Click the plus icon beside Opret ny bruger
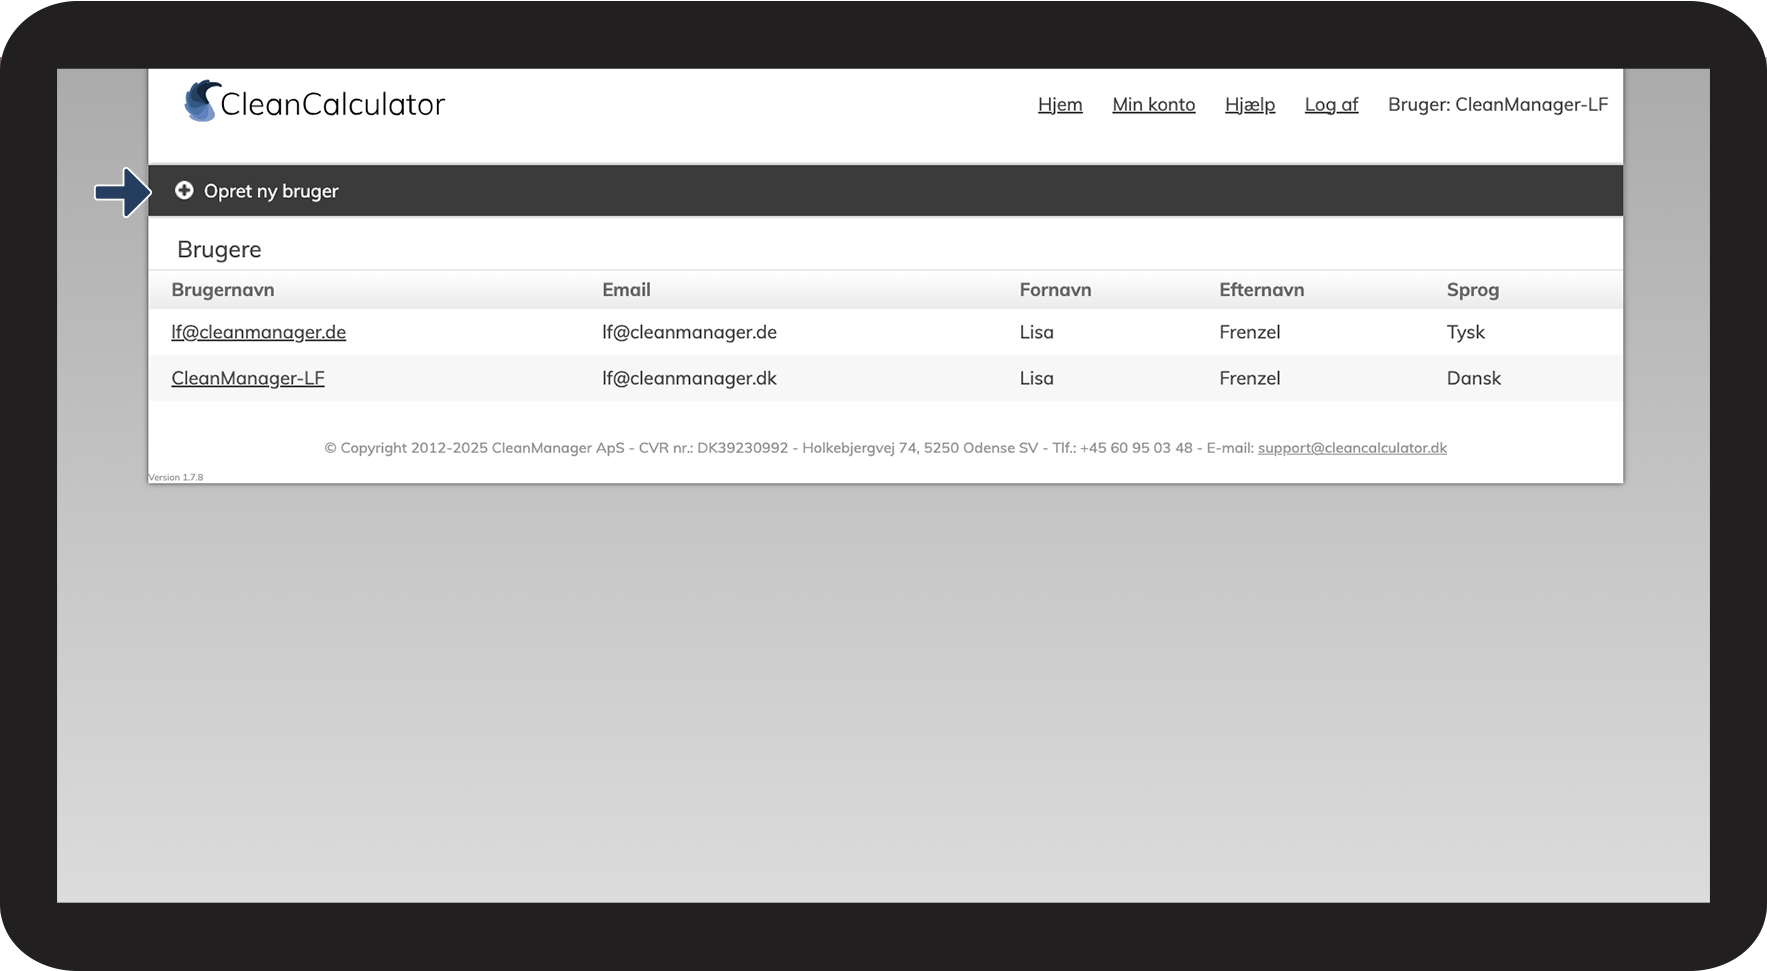The height and width of the screenshot is (971, 1767). (x=184, y=190)
